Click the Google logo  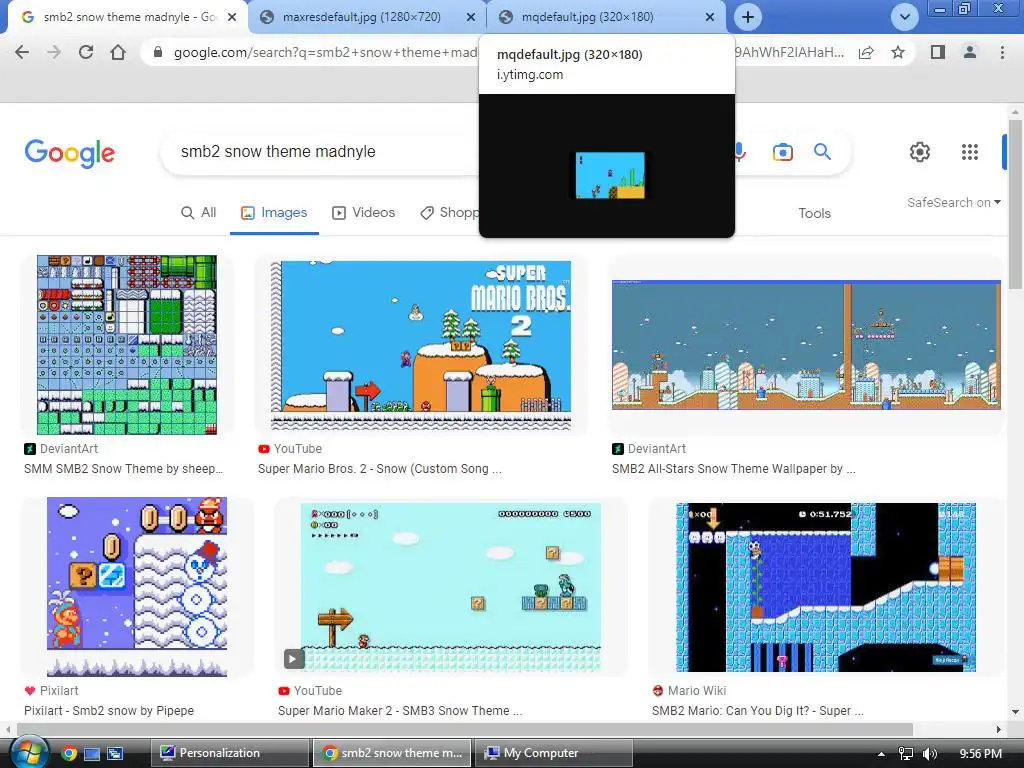(x=69, y=153)
